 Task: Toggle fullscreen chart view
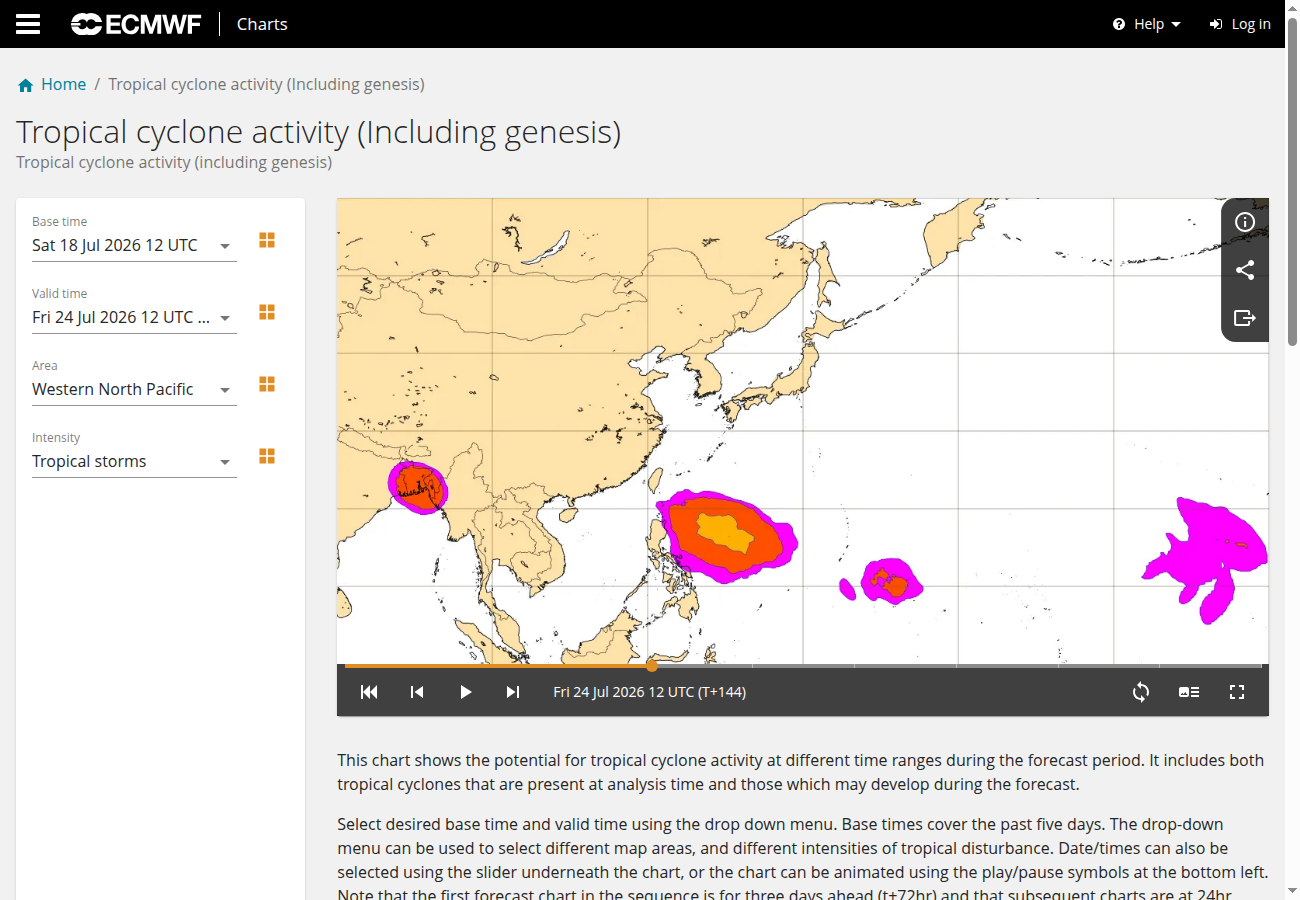pyautogui.click(x=1237, y=692)
